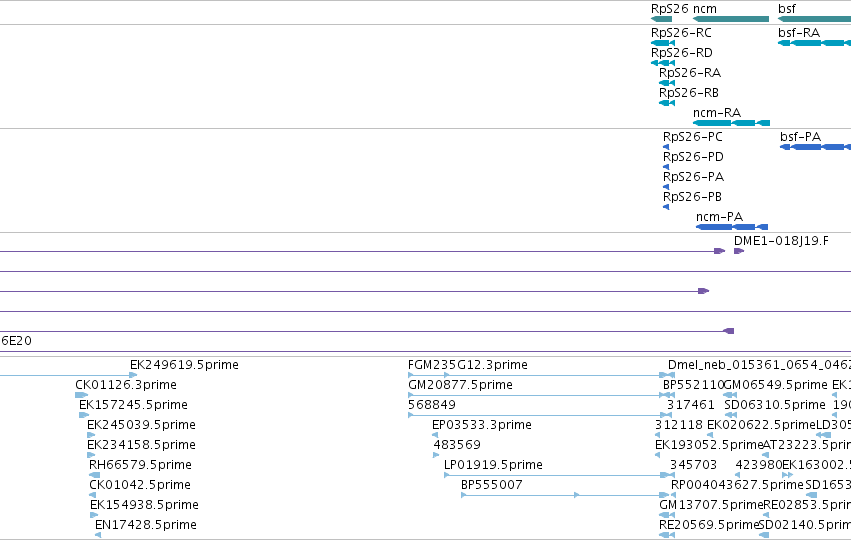
Task: Select EST RH66579.5prime
Action: (x=140, y=466)
